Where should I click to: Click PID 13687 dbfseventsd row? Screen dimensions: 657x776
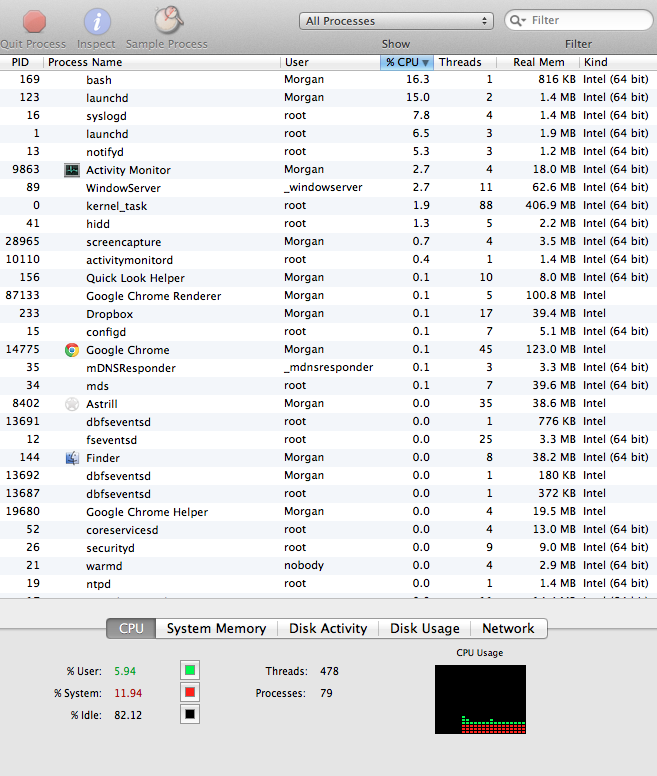pyautogui.click(x=328, y=494)
